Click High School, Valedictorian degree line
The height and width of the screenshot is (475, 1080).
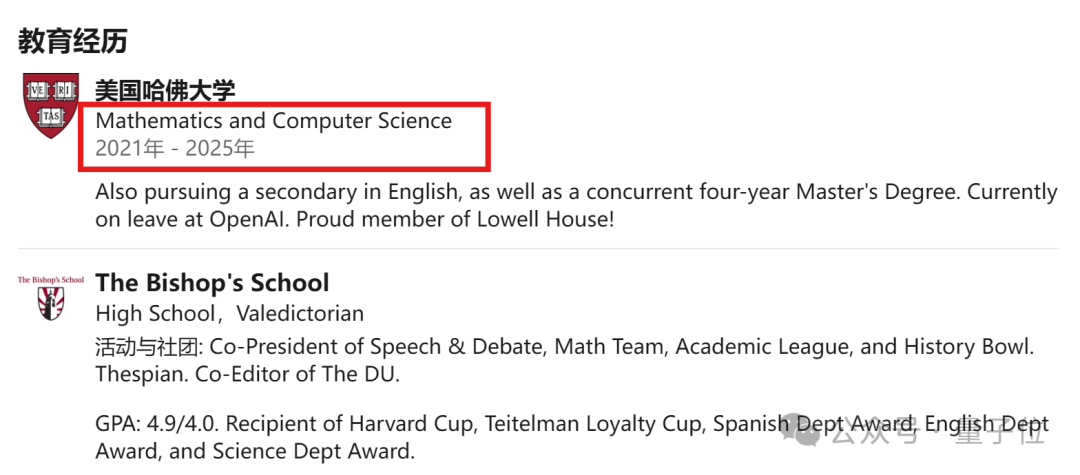coord(229,314)
